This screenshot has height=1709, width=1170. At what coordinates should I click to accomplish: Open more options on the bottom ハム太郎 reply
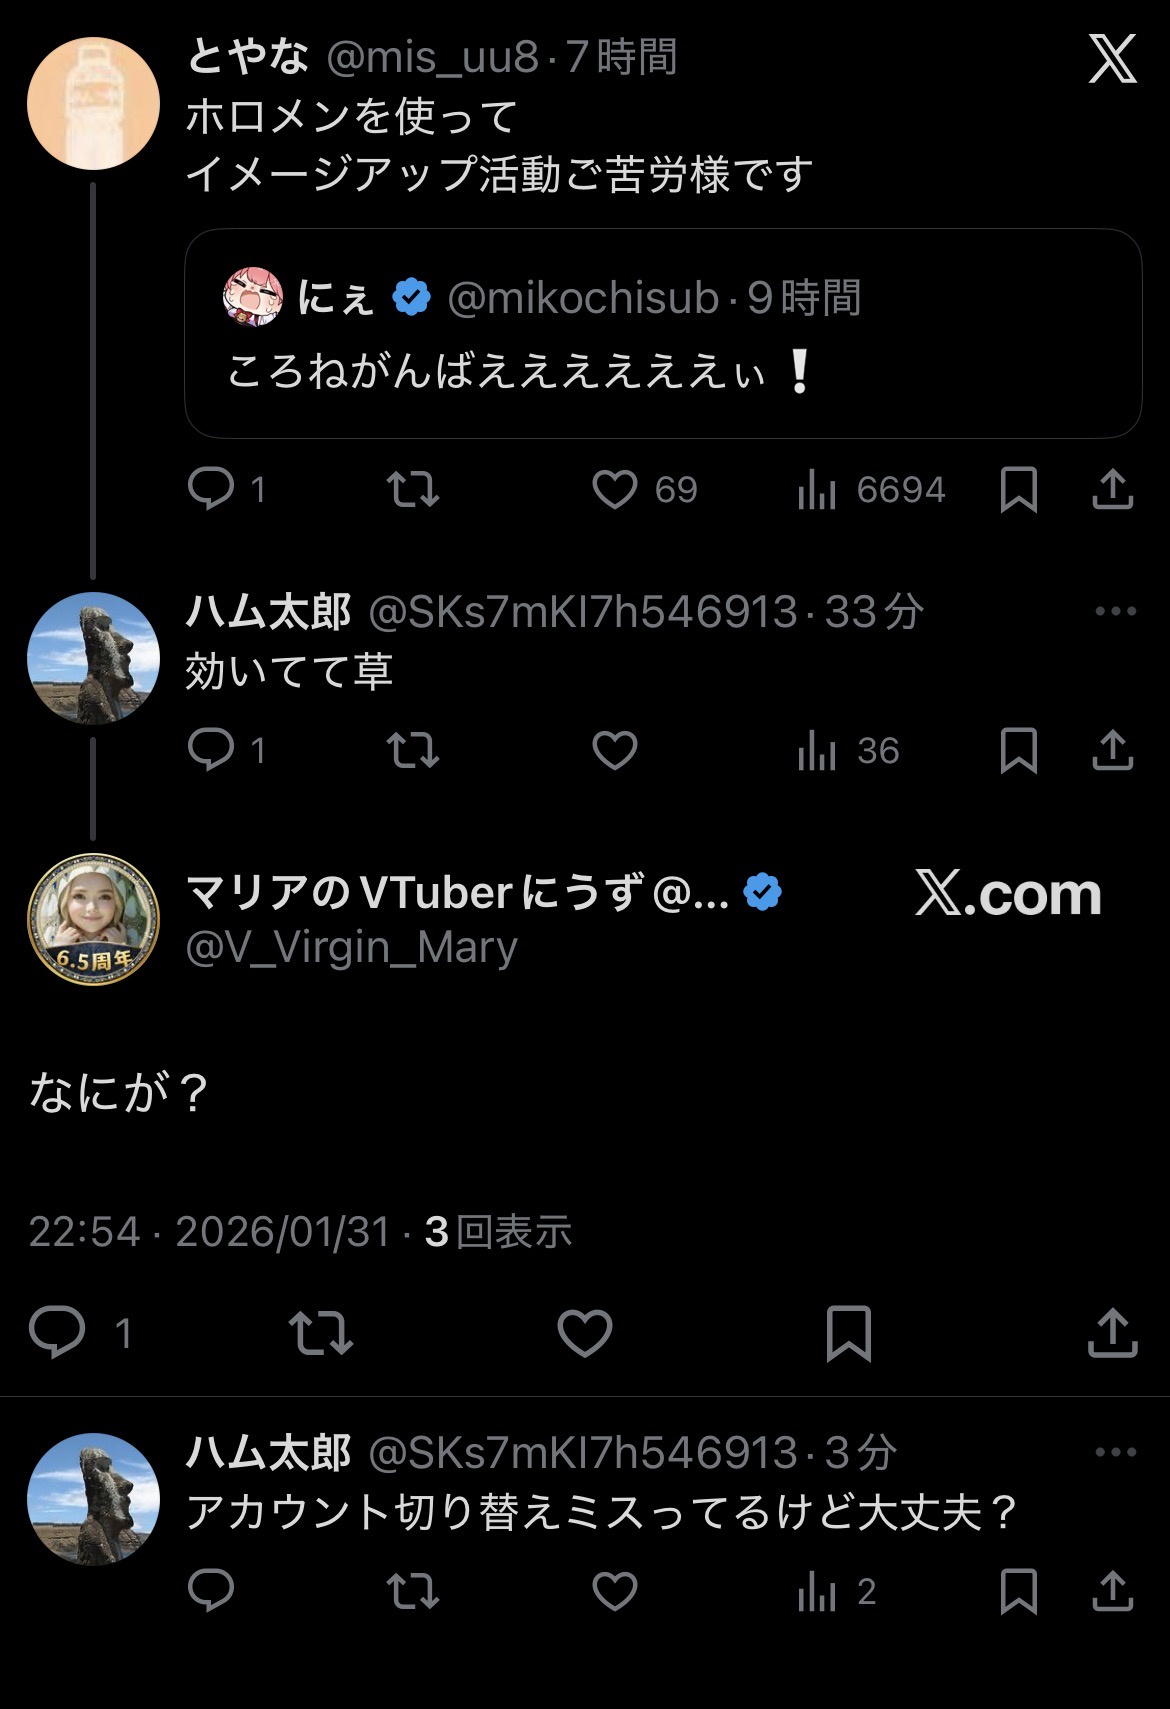1116,1452
